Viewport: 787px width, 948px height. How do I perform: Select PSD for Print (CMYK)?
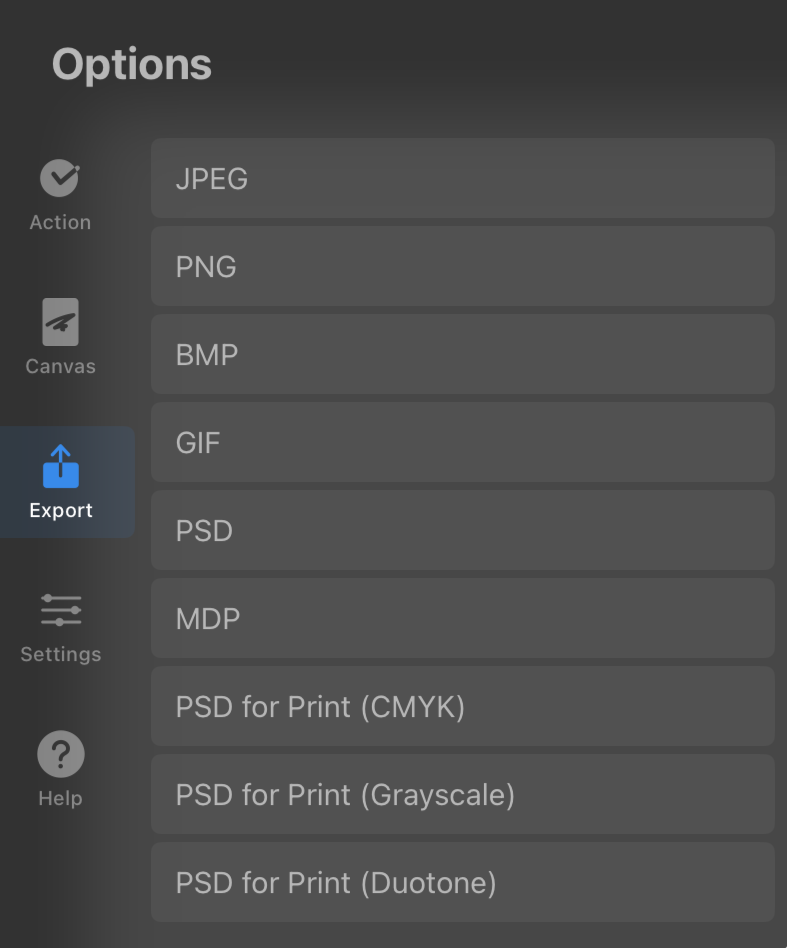coord(463,706)
